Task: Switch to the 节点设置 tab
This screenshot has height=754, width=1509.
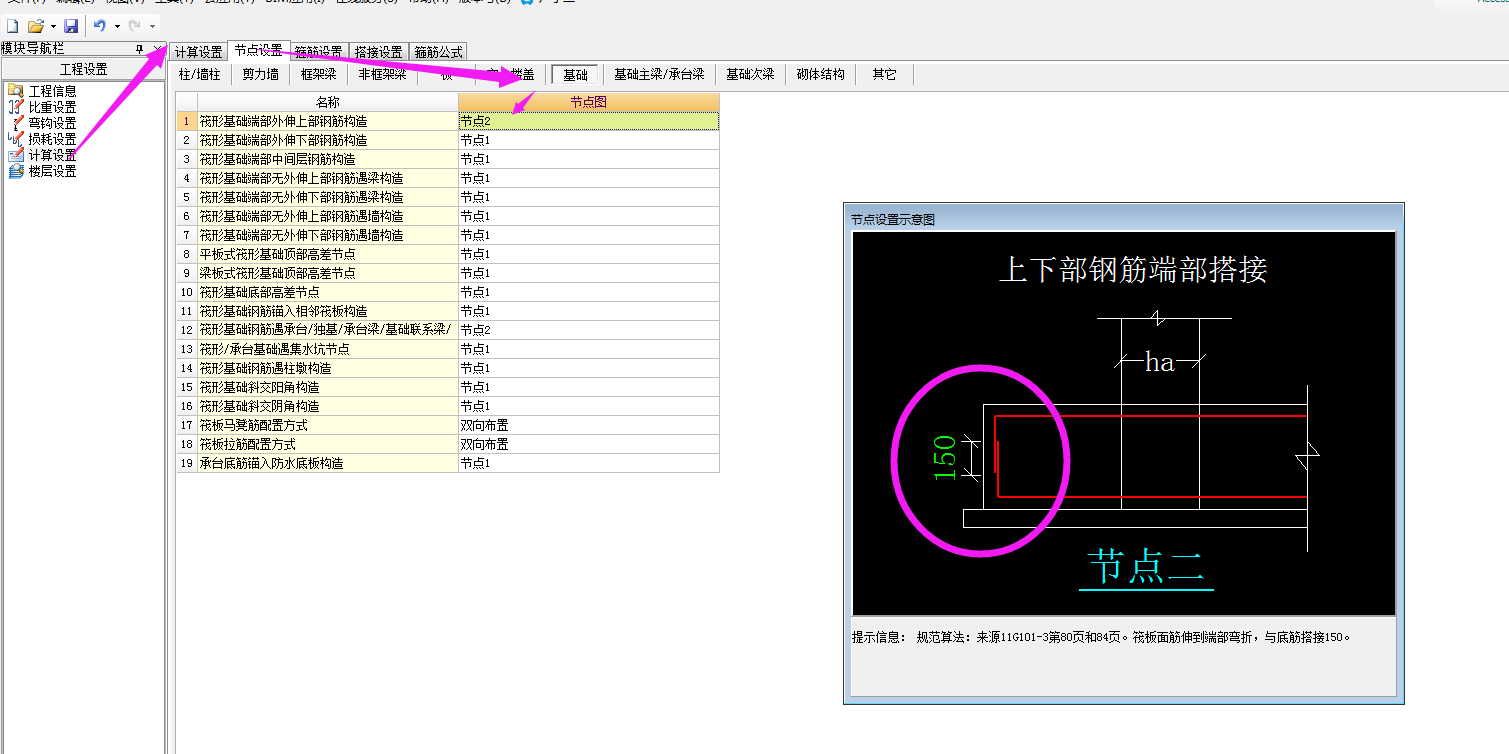Action: coord(258,51)
